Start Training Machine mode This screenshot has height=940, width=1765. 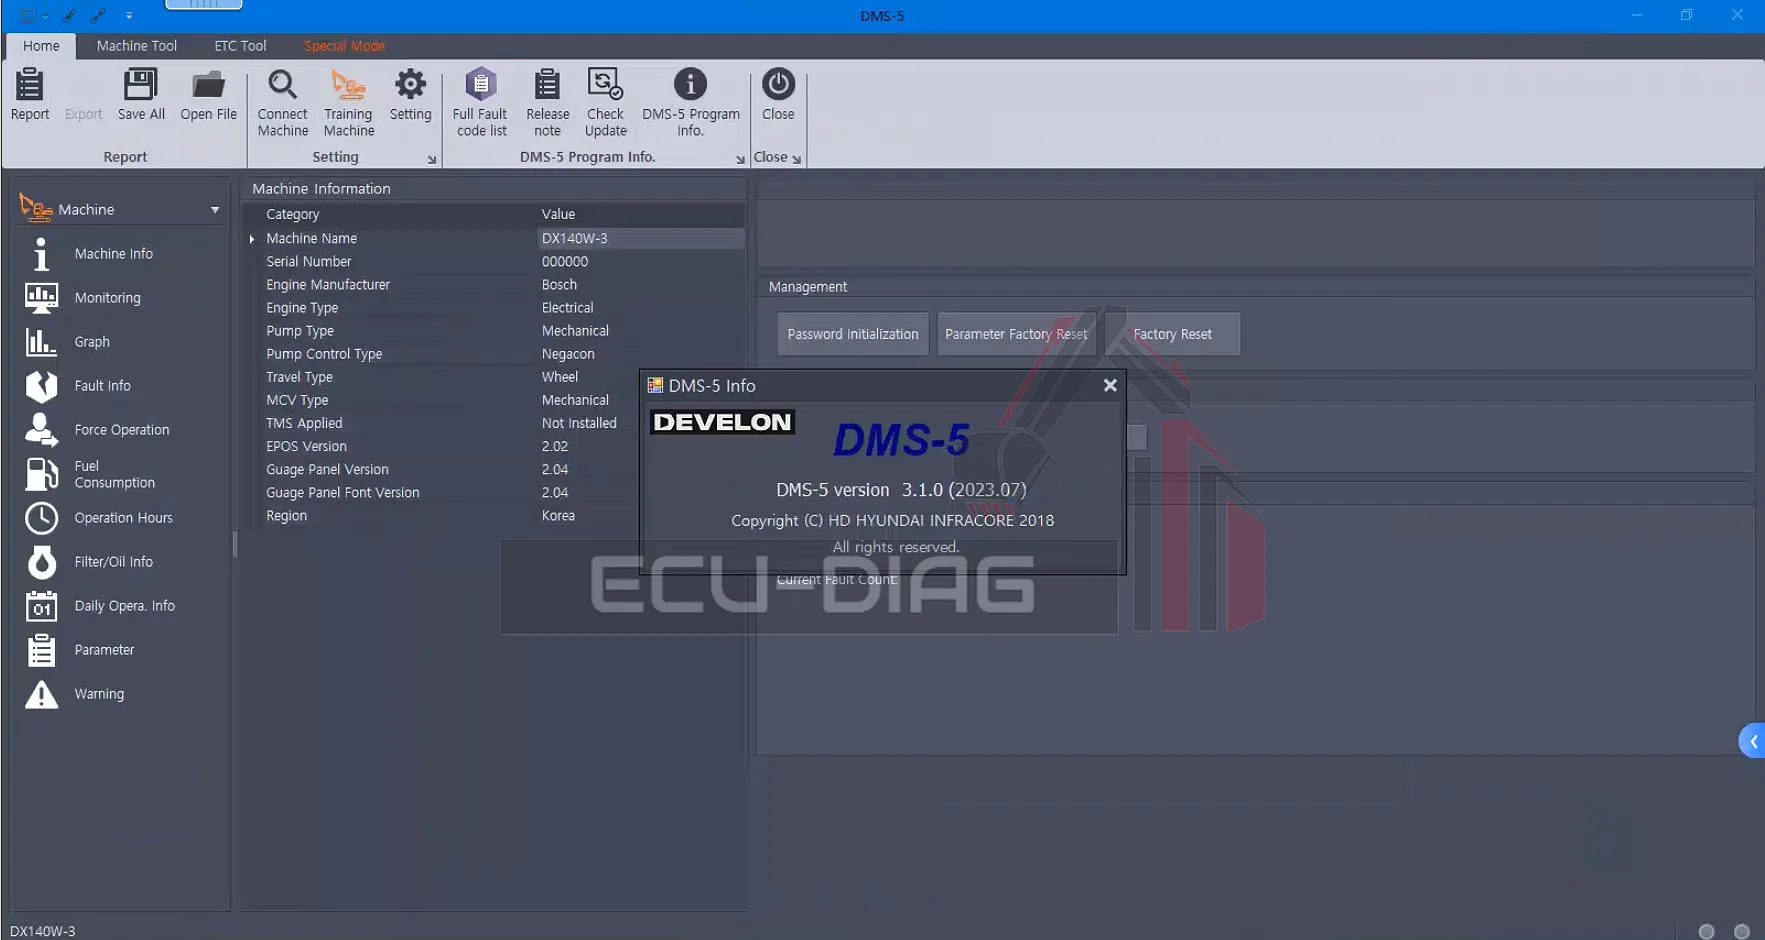click(349, 103)
